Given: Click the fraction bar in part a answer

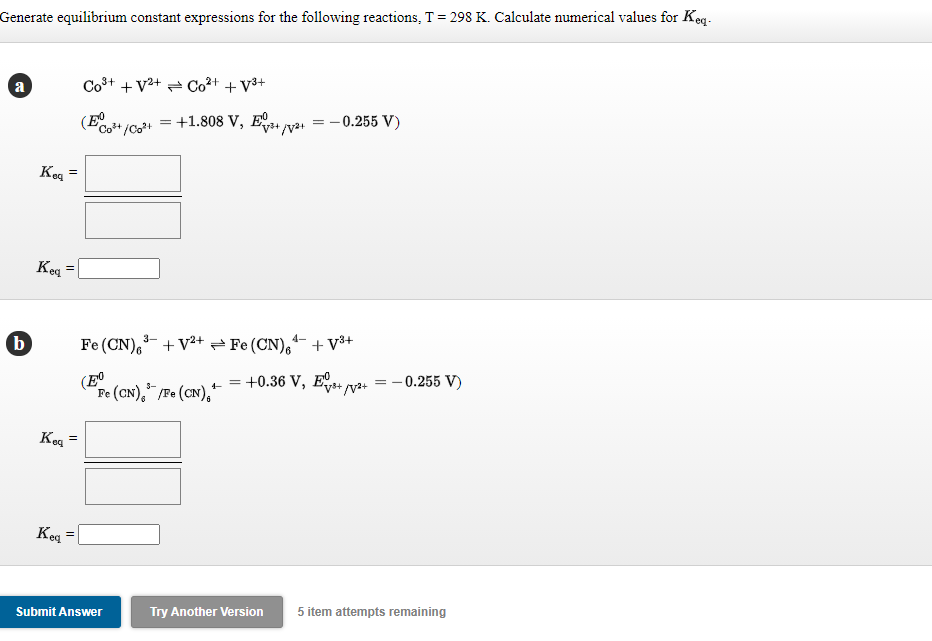Looking at the screenshot, I should [132, 196].
